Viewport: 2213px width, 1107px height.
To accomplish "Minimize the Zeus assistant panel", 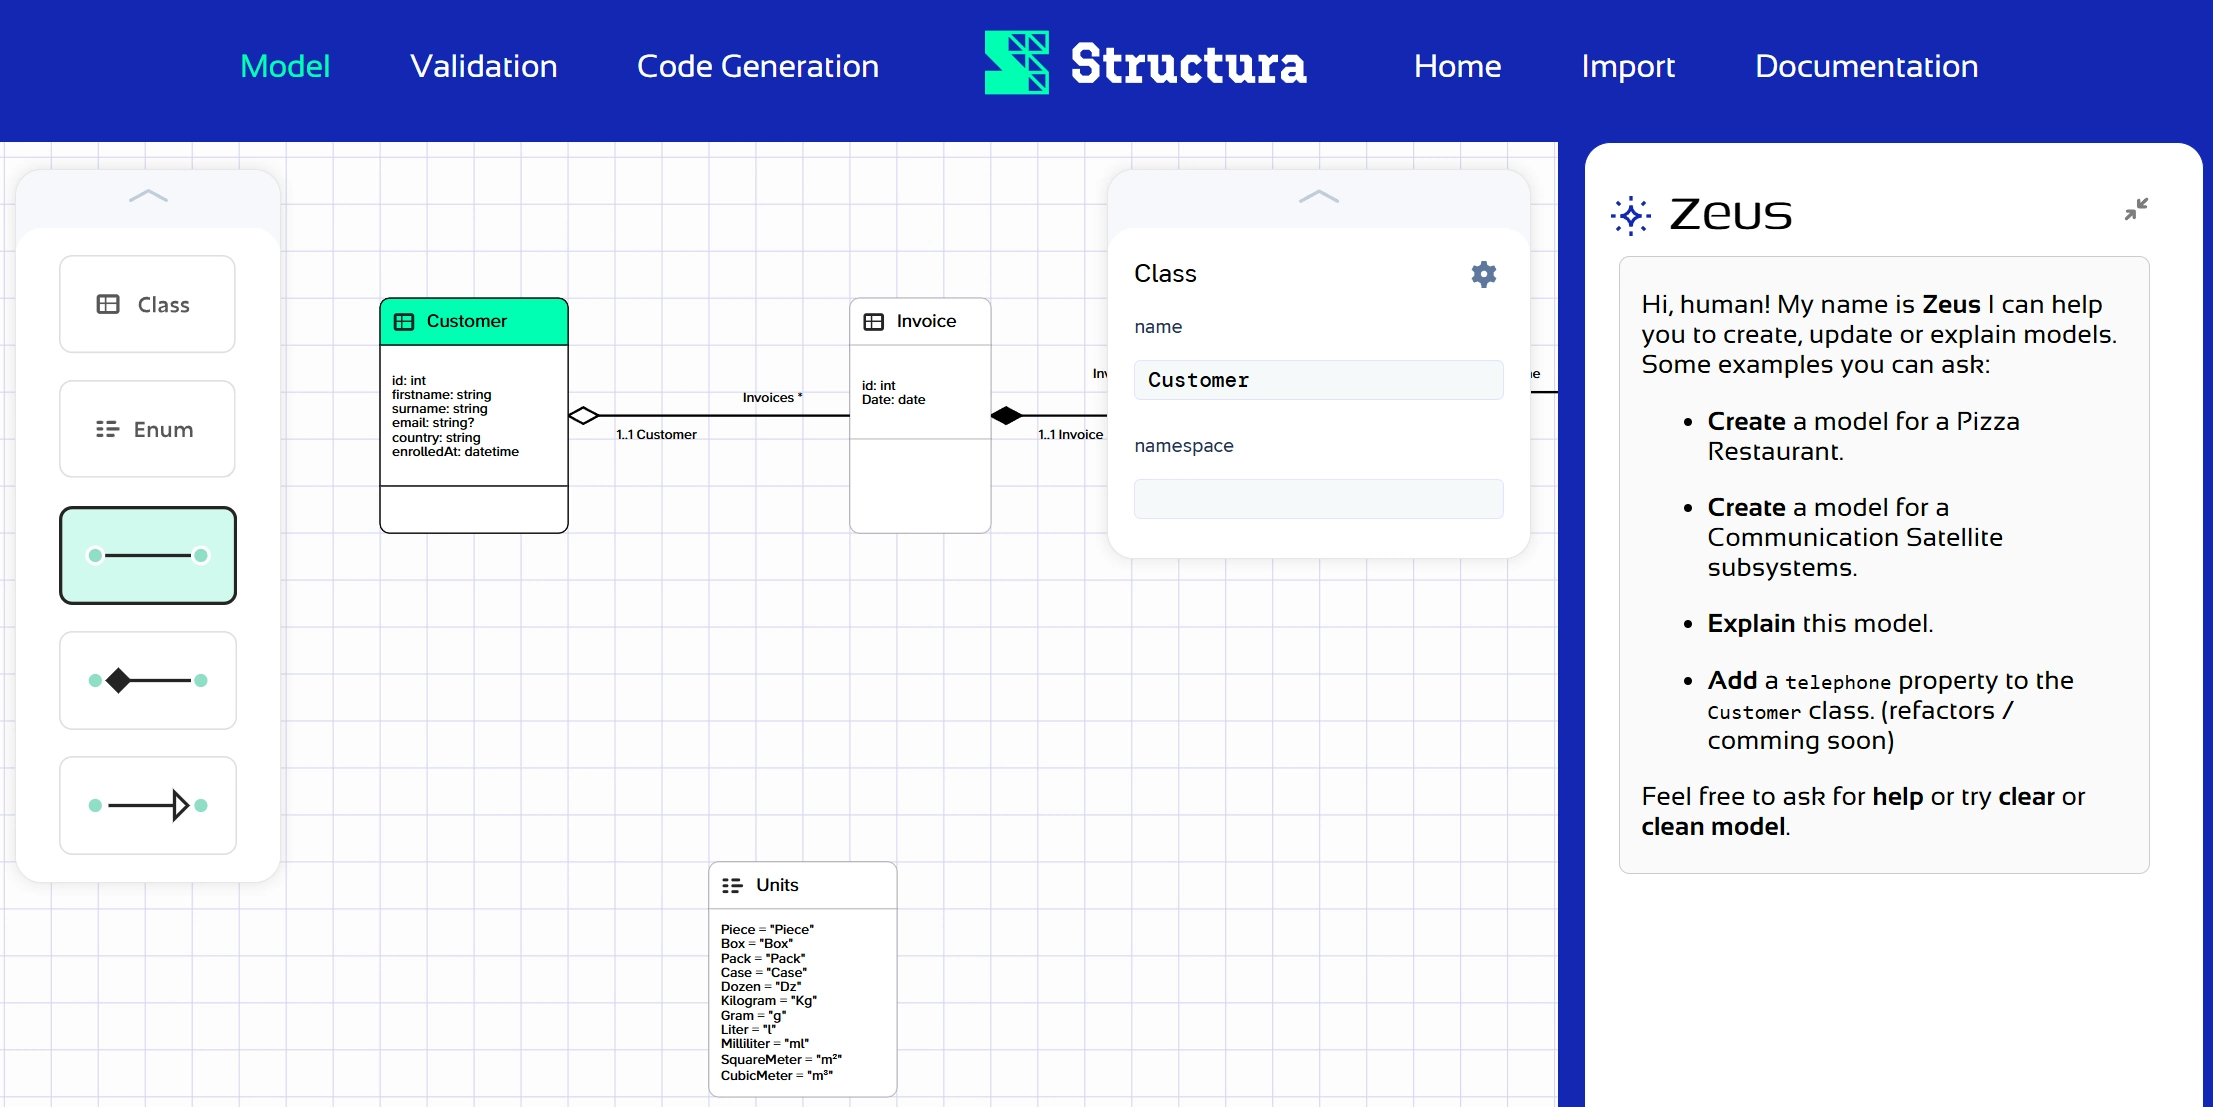I will (x=2136, y=209).
